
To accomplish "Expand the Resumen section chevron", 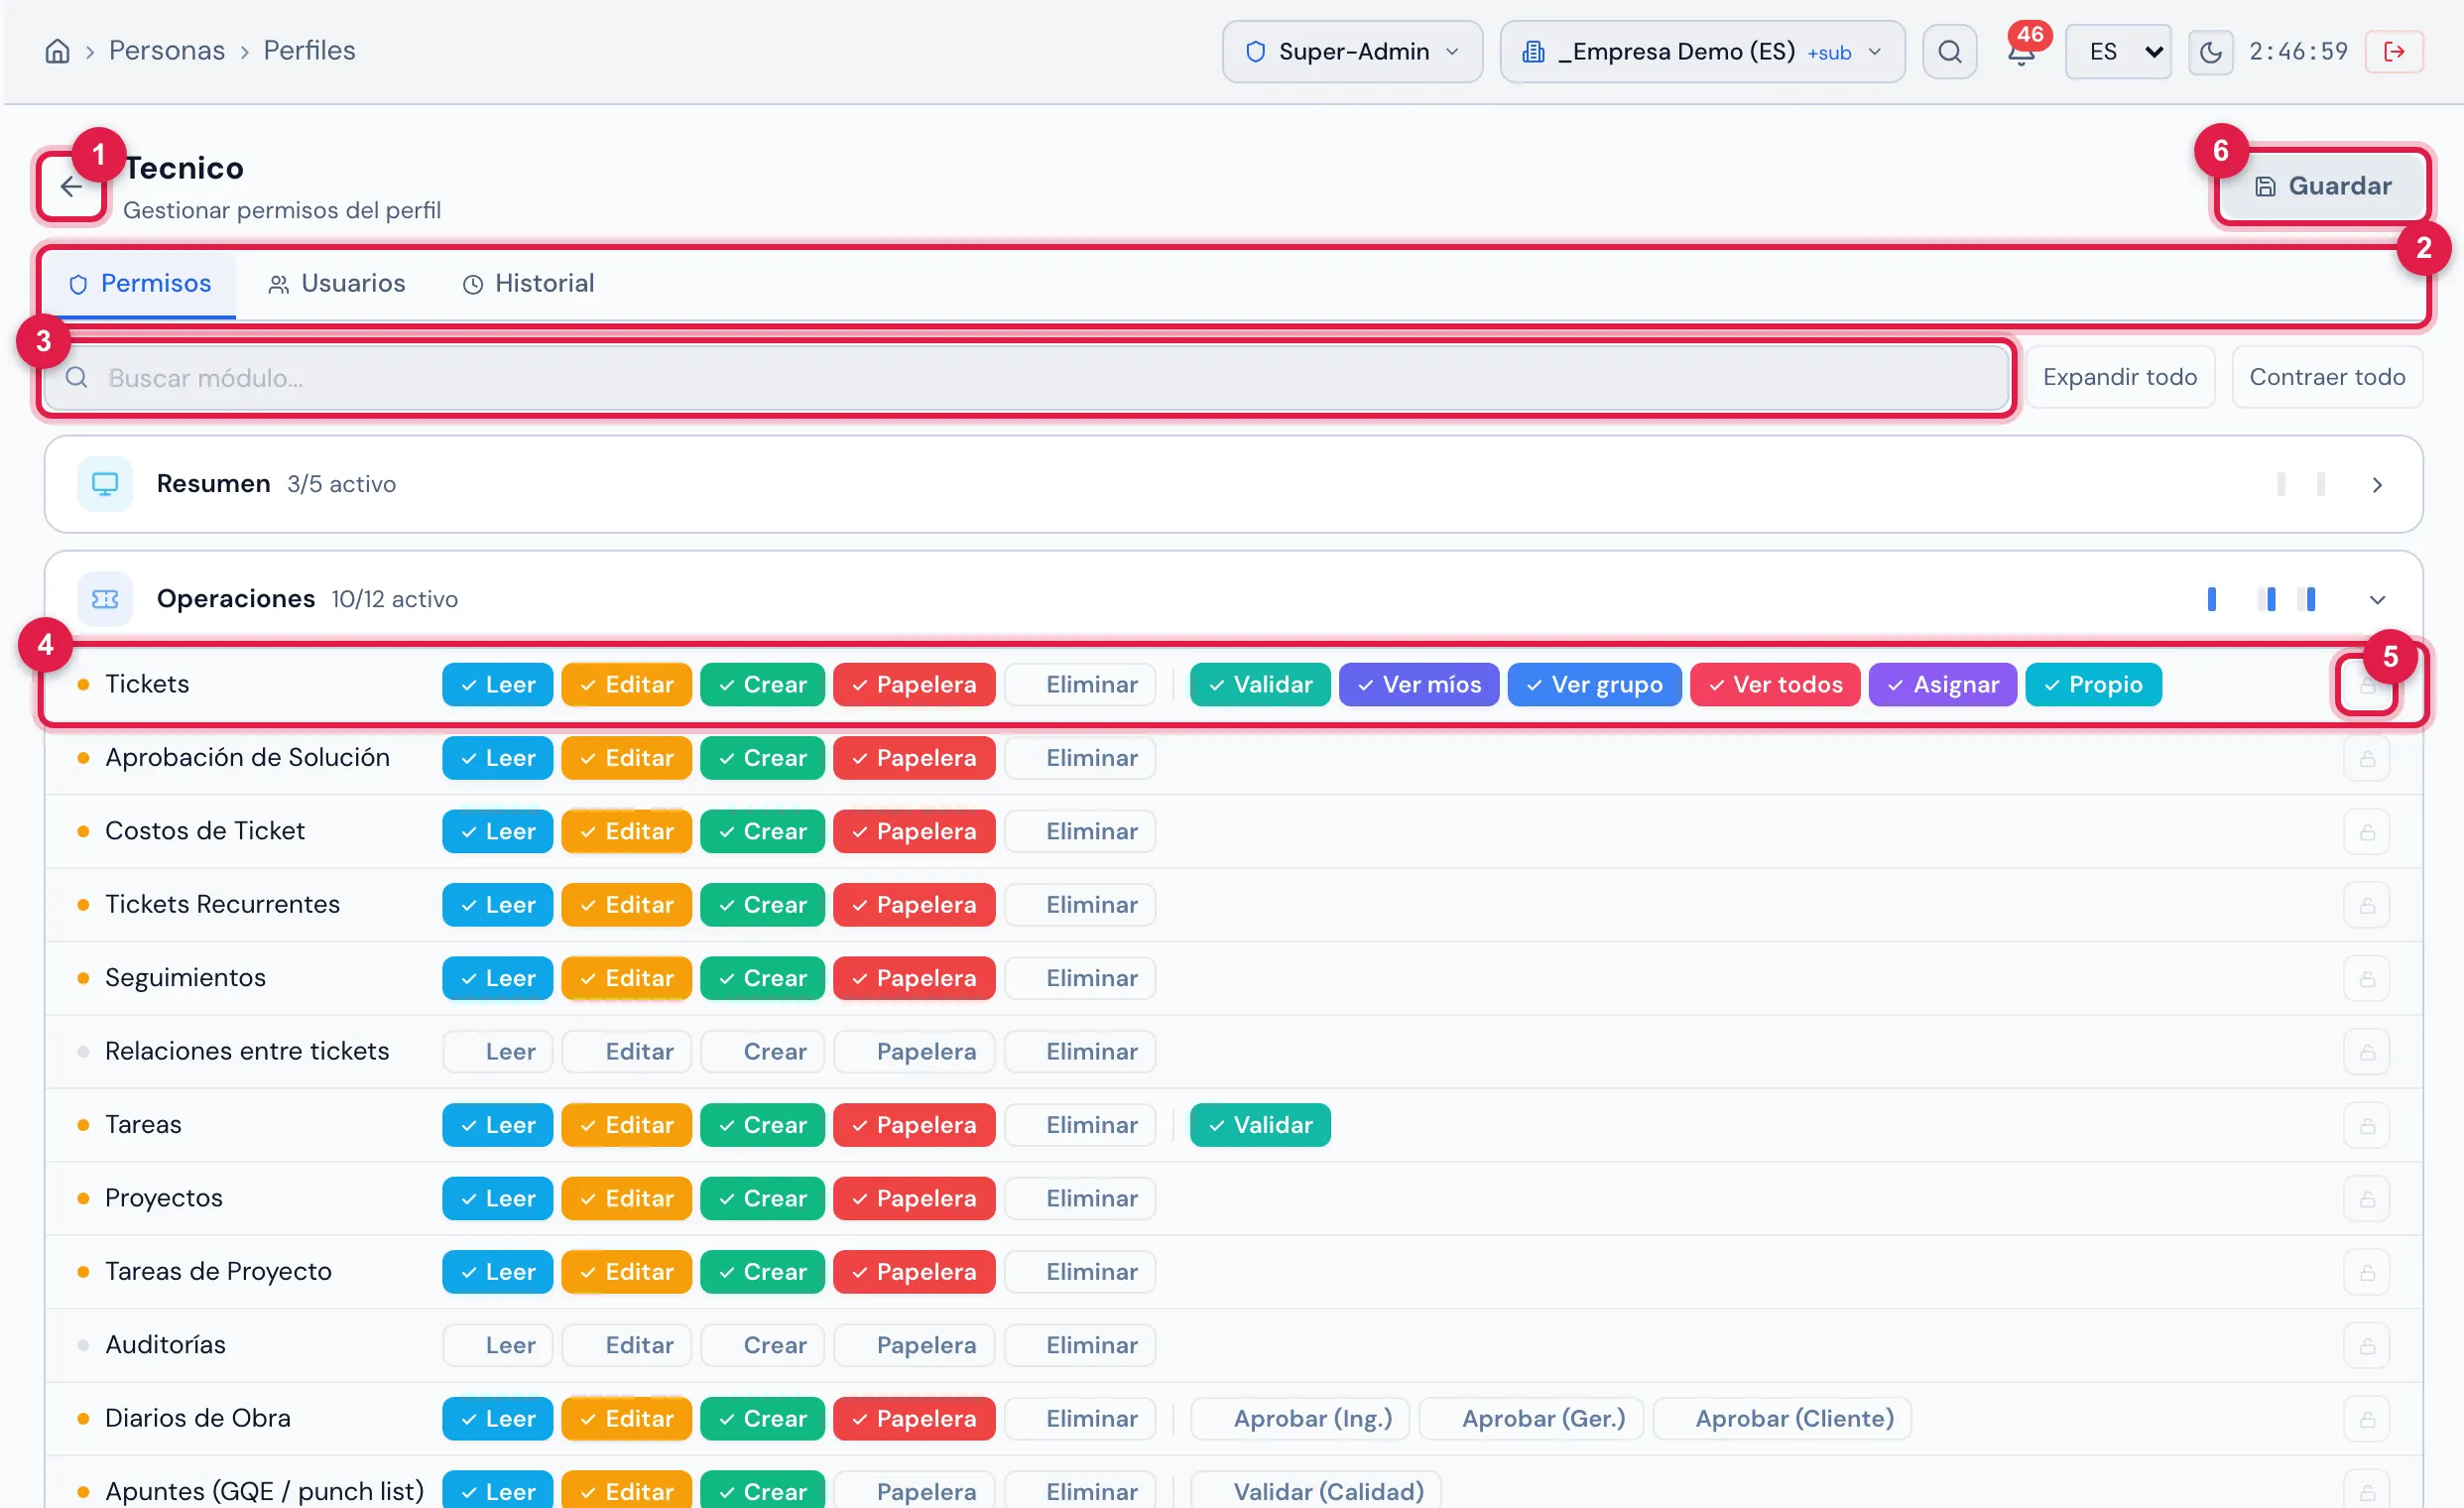I will (2377, 485).
